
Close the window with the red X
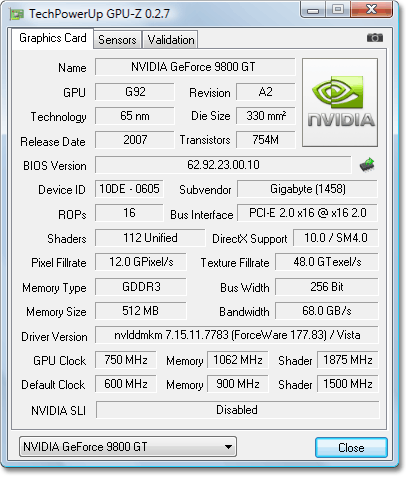click(x=371, y=9)
